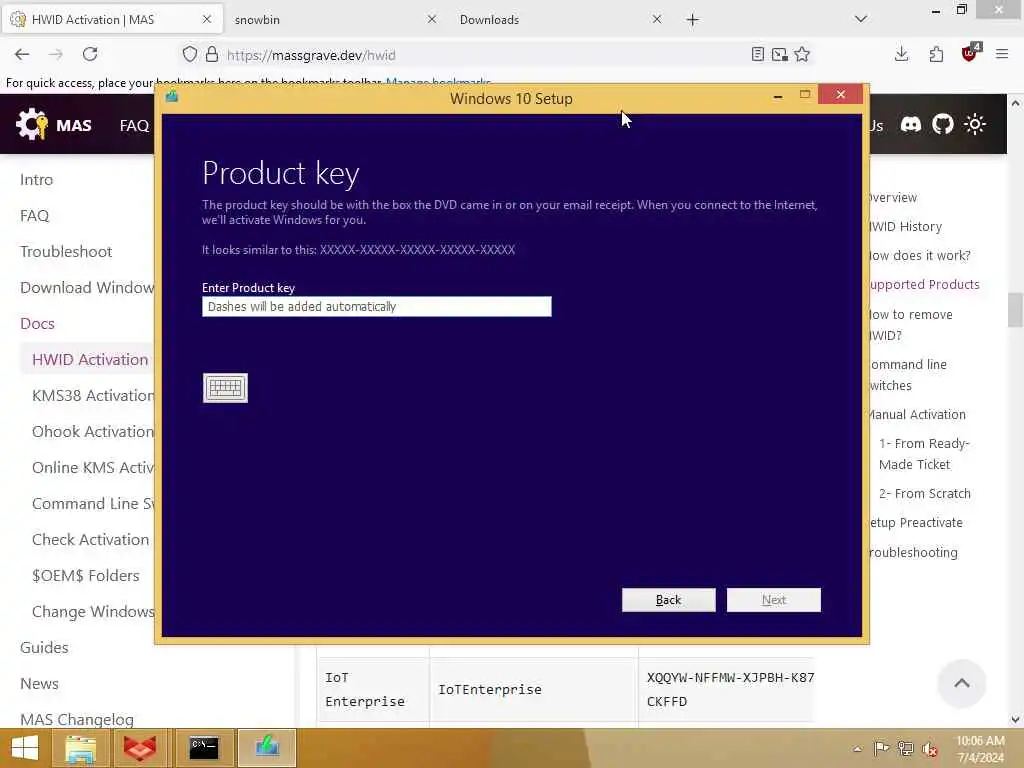
Task: Click the Back button in Windows 10 Setup
Action: pos(668,600)
